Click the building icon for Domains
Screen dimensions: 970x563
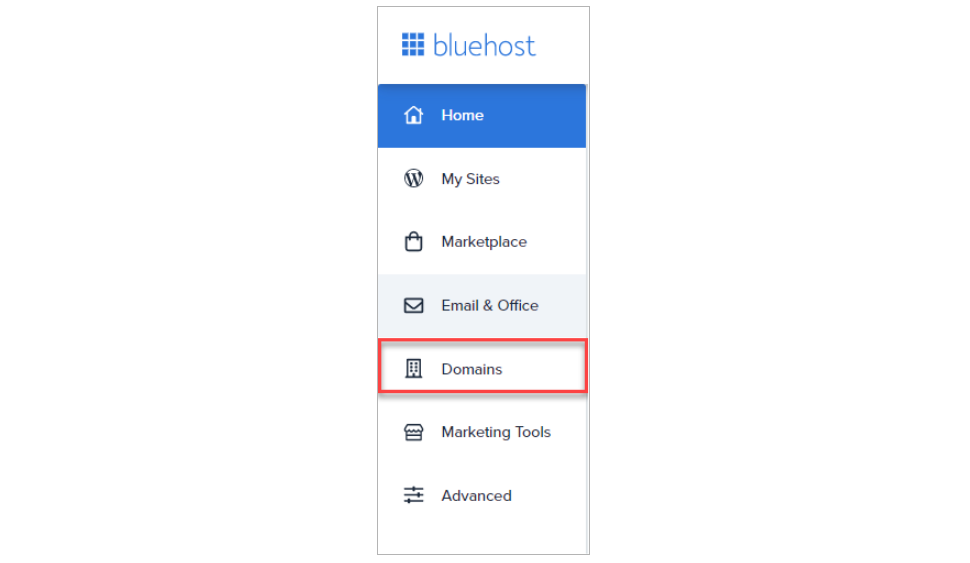(x=413, y=369)
